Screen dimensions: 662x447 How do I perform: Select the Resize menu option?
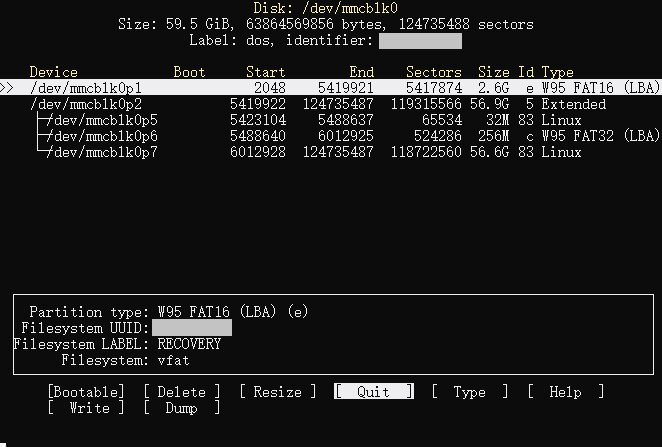coord(277,392)
